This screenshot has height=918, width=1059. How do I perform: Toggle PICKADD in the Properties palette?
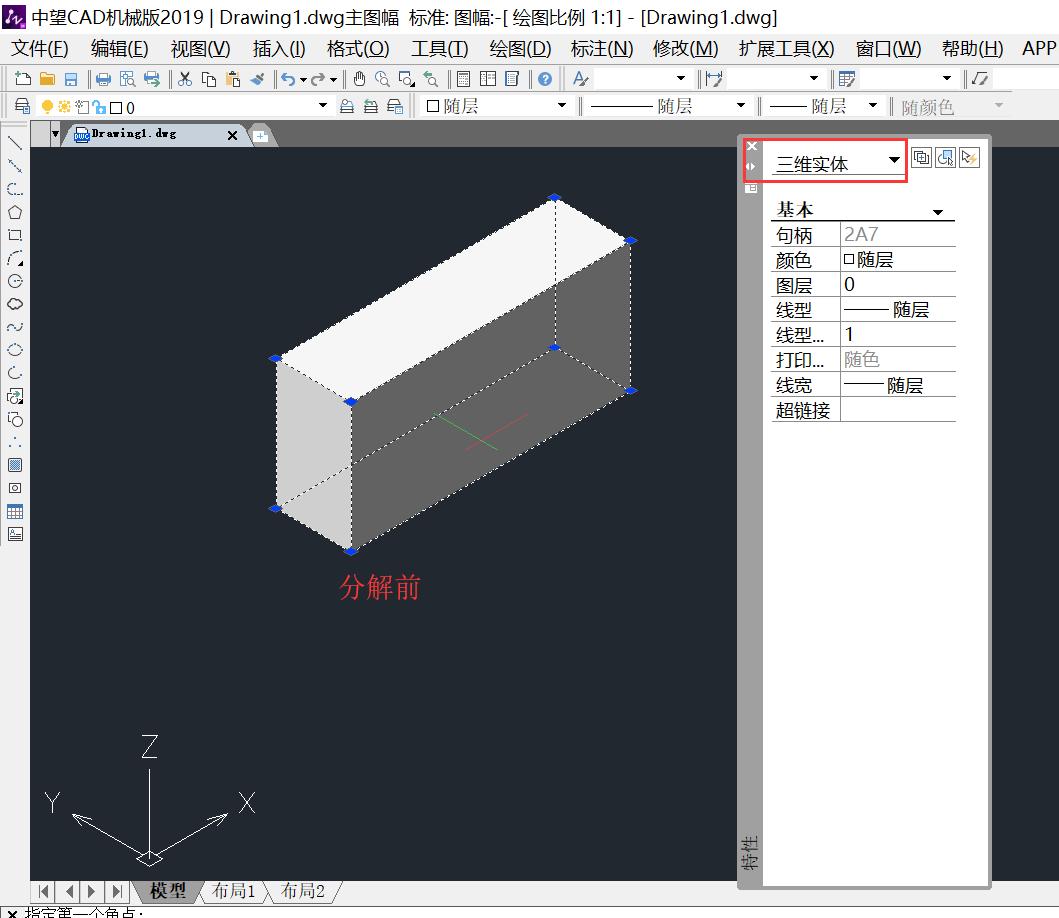click(x=922, y=157)
